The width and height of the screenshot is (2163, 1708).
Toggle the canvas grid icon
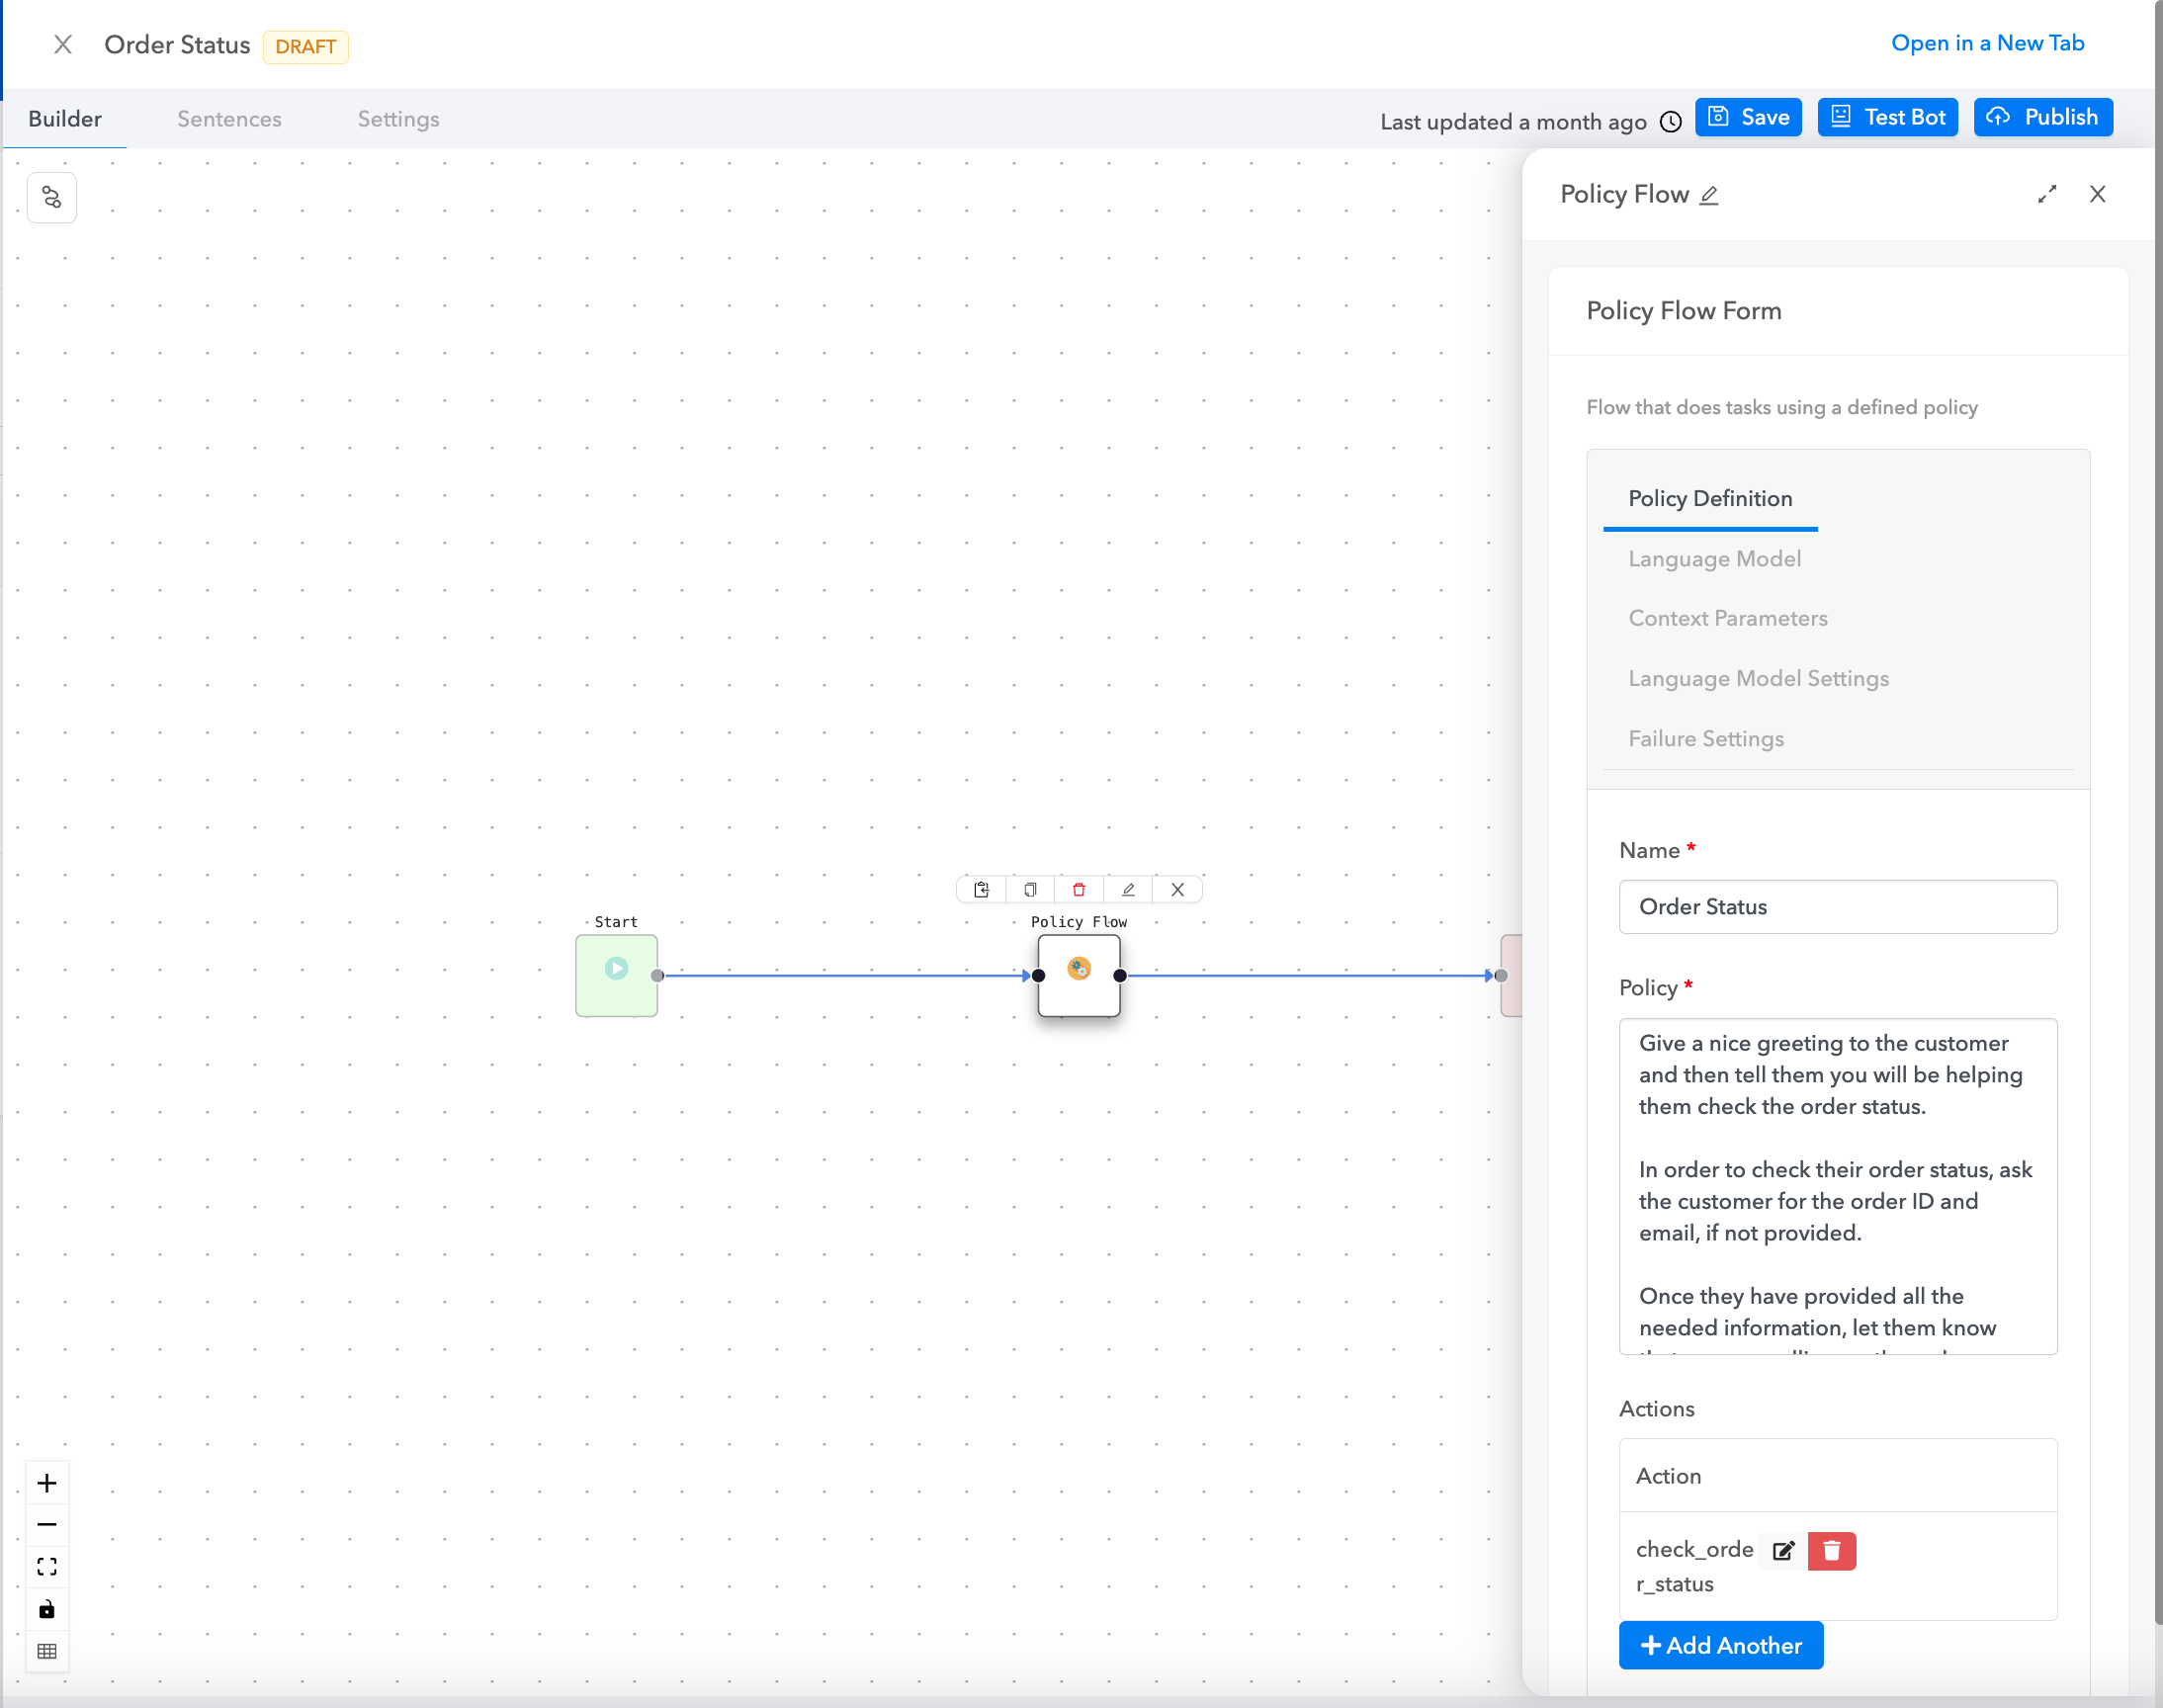point(46,1651)
